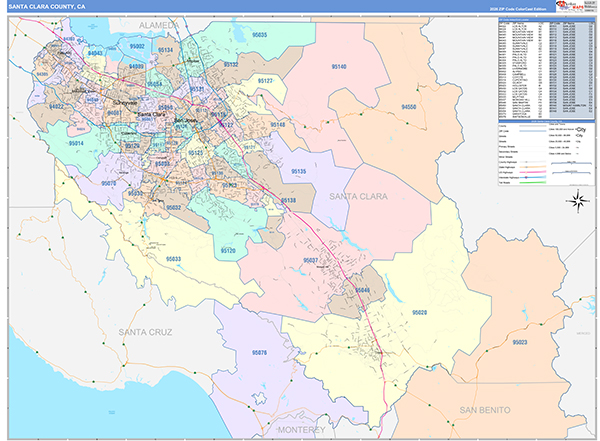The image size is (600, 441).
Task: Click the SANTA CRUZ county label
Action: [x=146, y=331]
